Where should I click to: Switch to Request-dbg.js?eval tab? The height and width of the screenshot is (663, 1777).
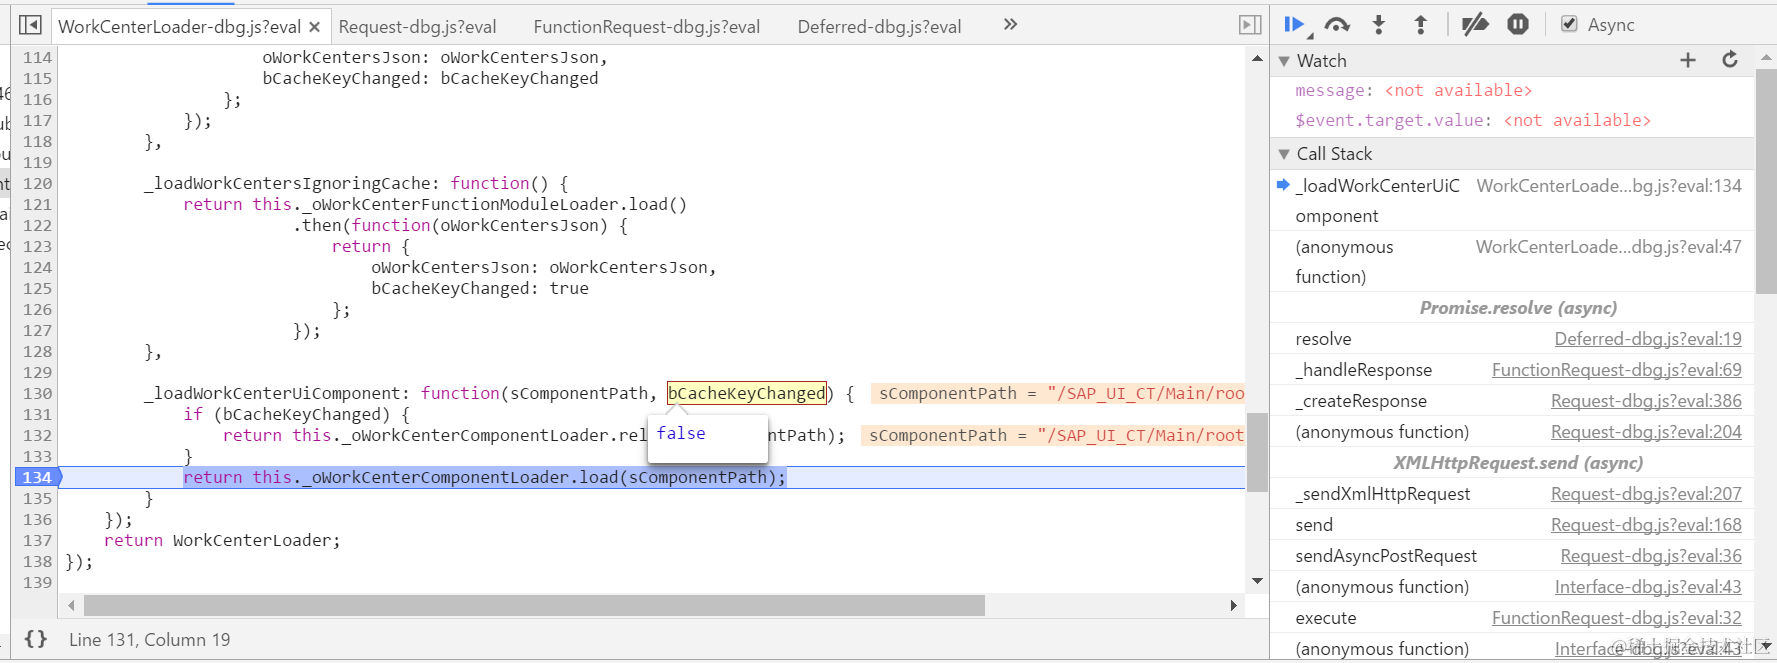(x=417, y=27)
